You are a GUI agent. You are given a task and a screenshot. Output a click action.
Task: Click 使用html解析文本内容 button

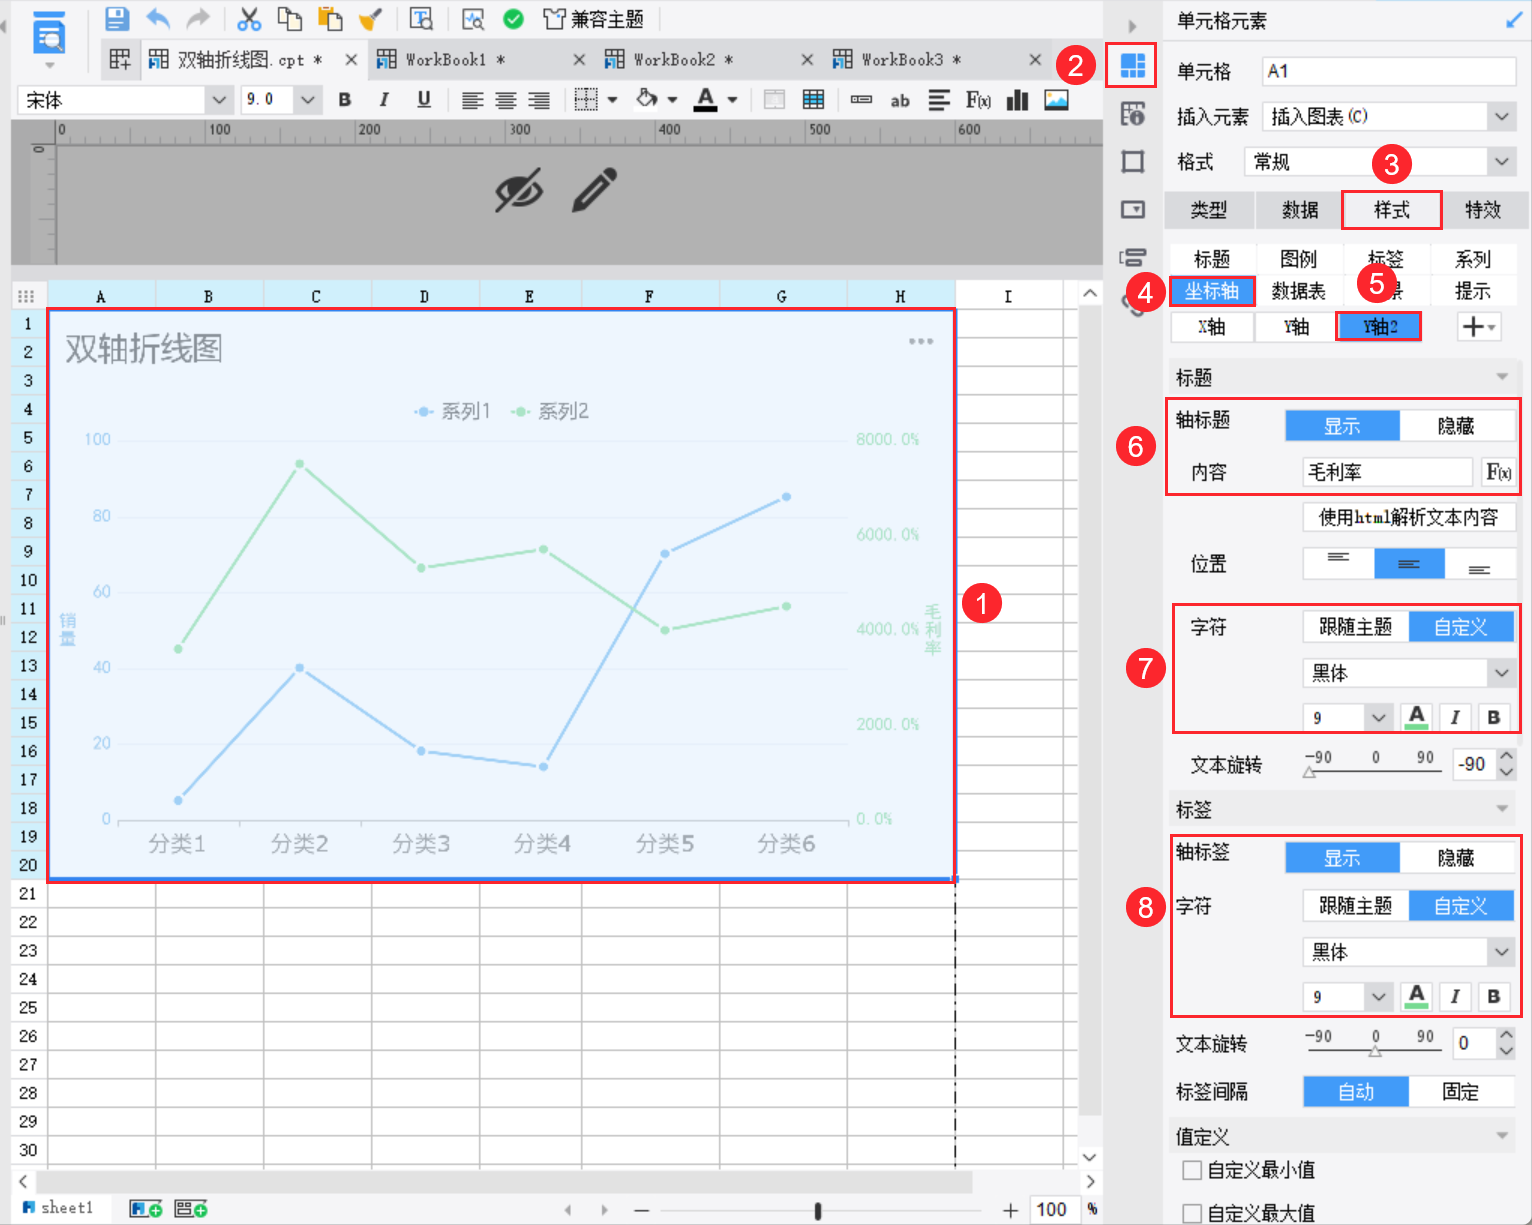[x=1409, y=517]
